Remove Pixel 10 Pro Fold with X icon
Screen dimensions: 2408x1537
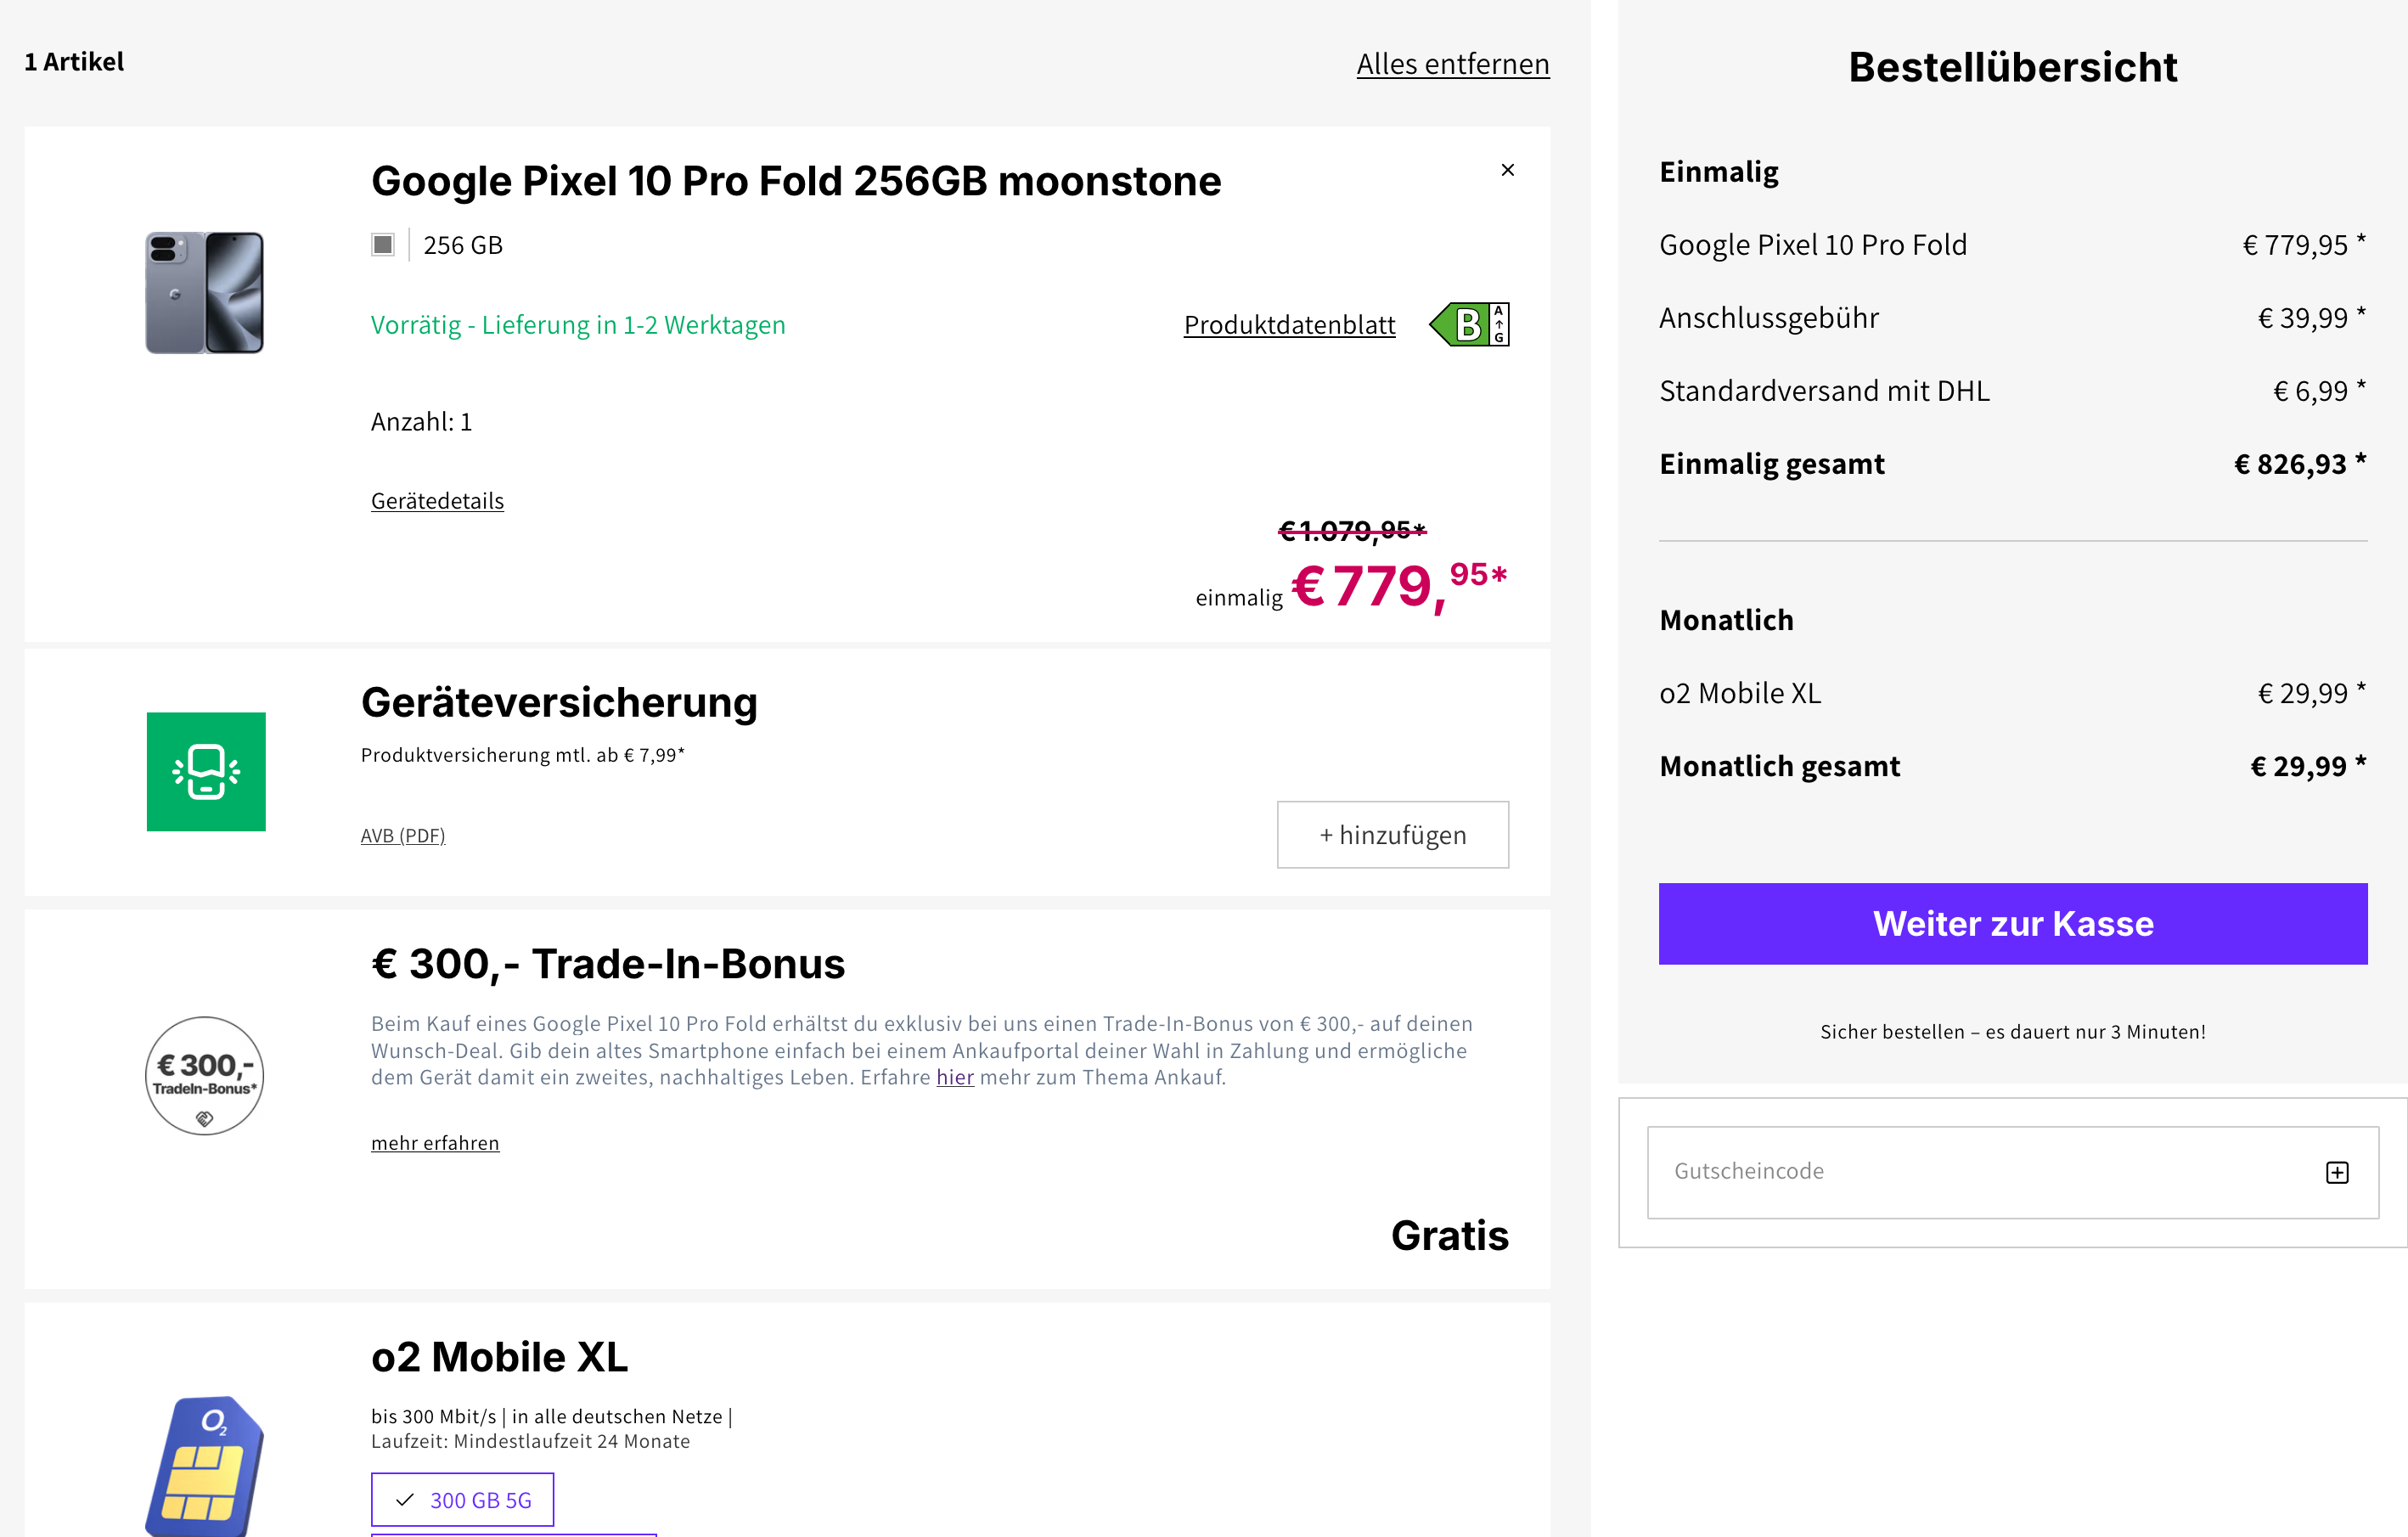coord(1507,170)
